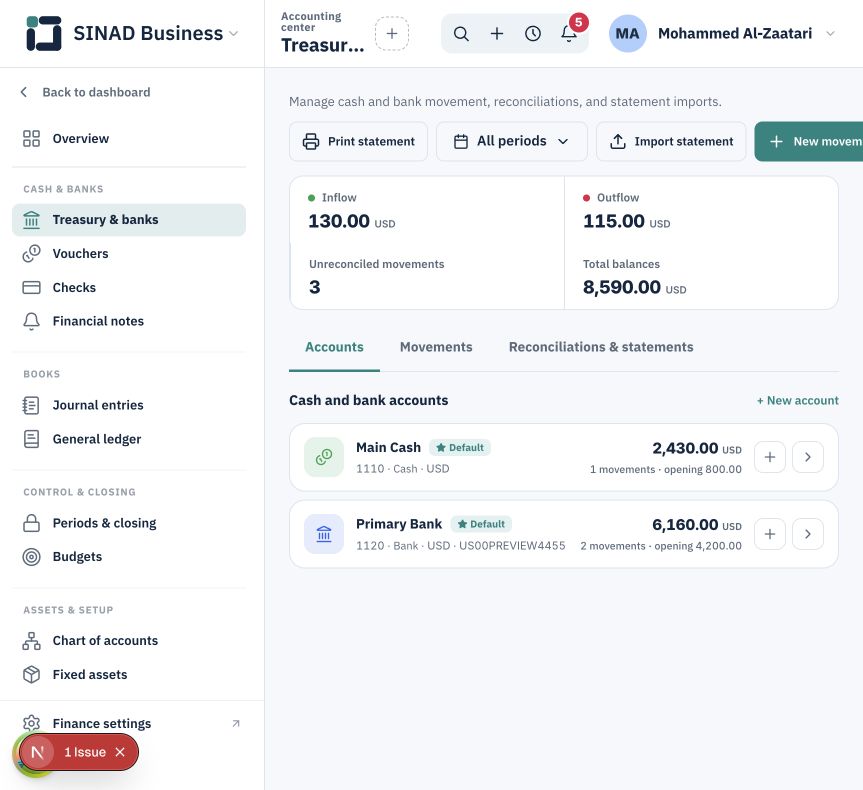This screenshot has width=863, height=790.
Task: Open Finance settings
Action: pyautogui.click(x=129, y=723)
